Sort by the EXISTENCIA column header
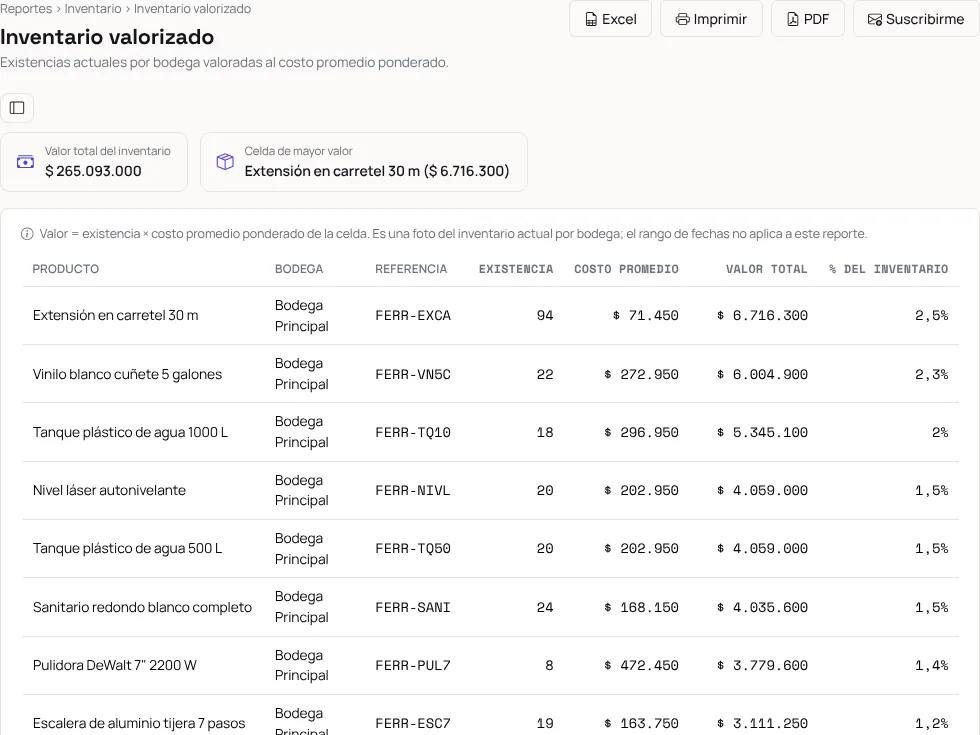980x735 pixels. (x=516, y=269)
